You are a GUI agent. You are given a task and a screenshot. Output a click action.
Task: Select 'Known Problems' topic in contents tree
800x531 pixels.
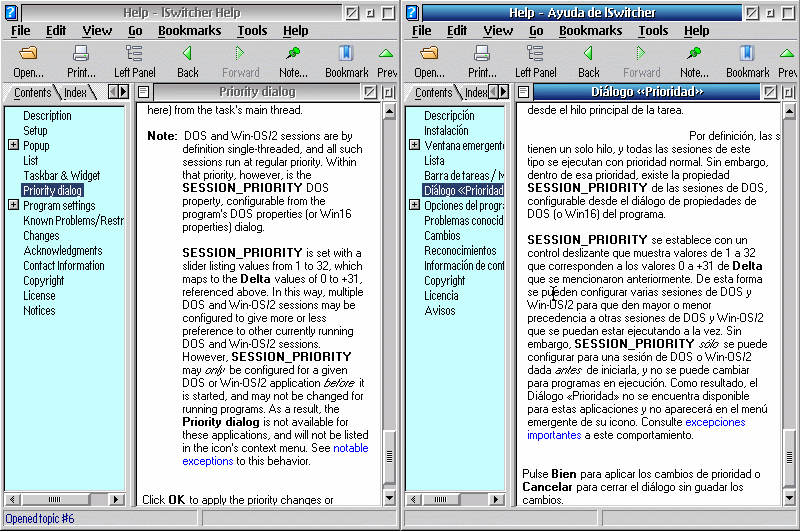click(x=73, y=221)
